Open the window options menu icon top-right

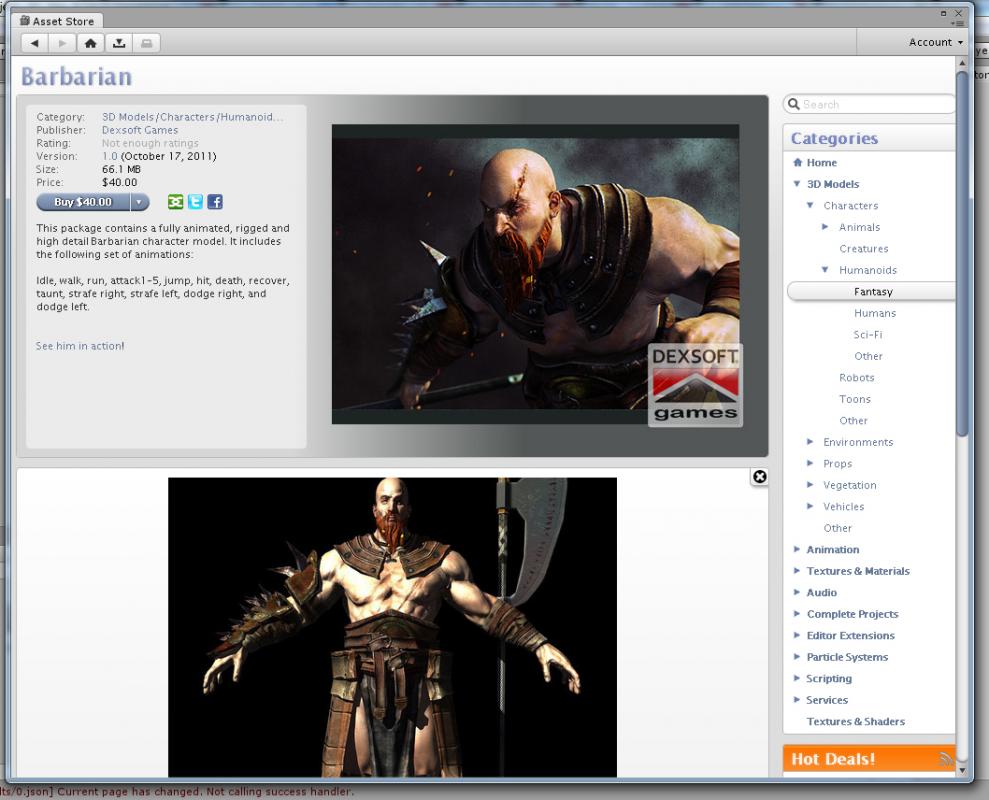coord(958,23)
